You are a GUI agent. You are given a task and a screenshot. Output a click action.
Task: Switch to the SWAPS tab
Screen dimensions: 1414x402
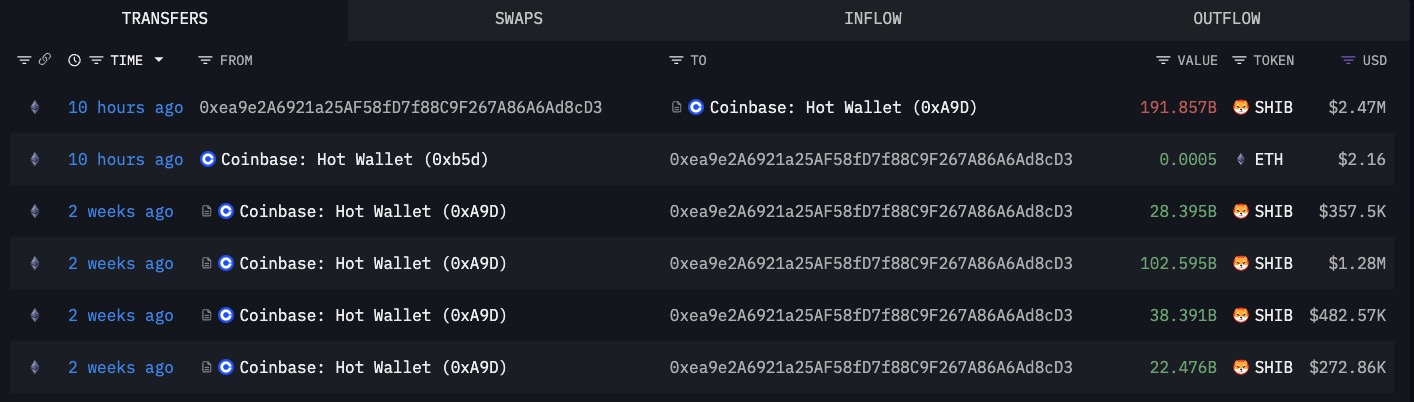518,19
